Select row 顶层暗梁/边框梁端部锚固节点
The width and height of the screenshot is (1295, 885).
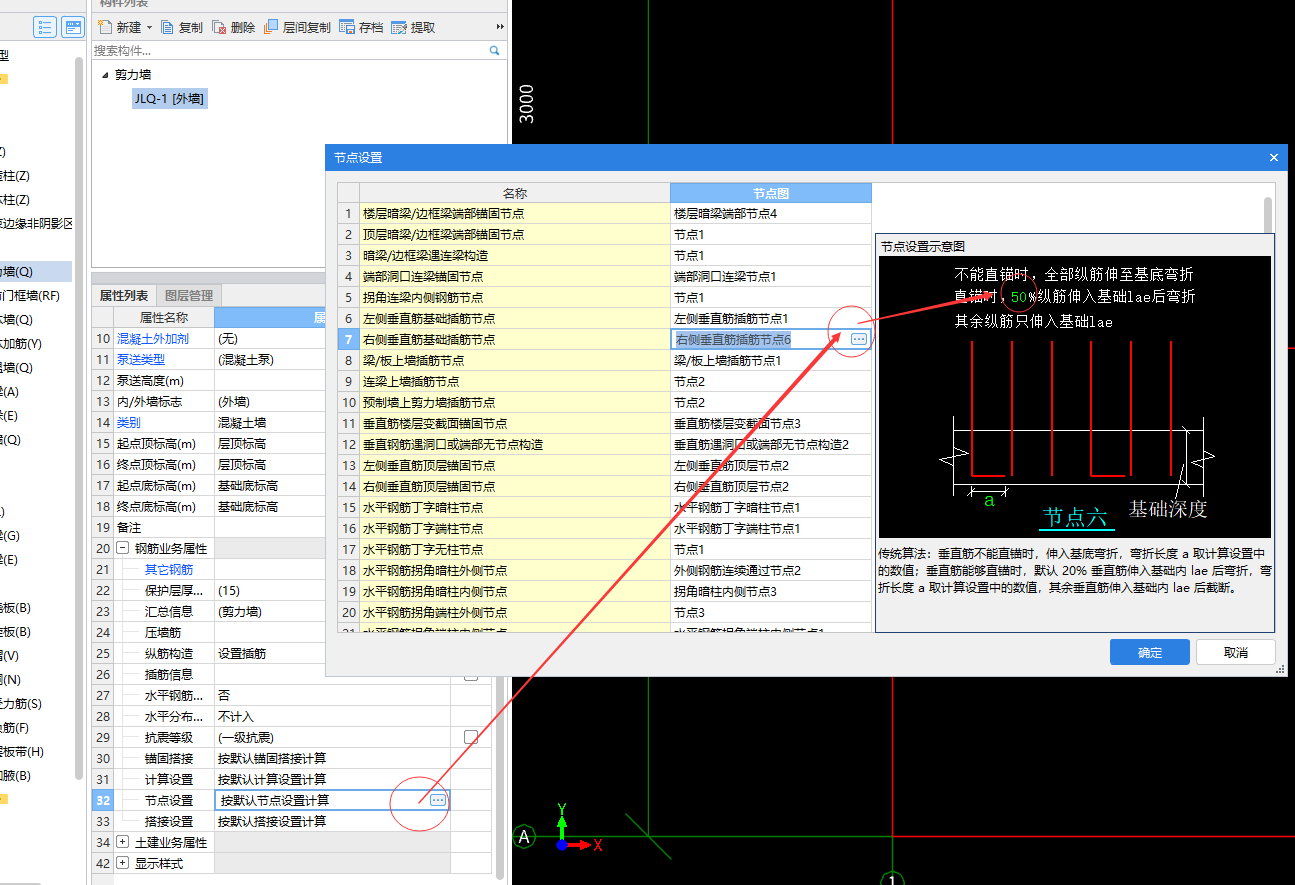coord(515,235)
